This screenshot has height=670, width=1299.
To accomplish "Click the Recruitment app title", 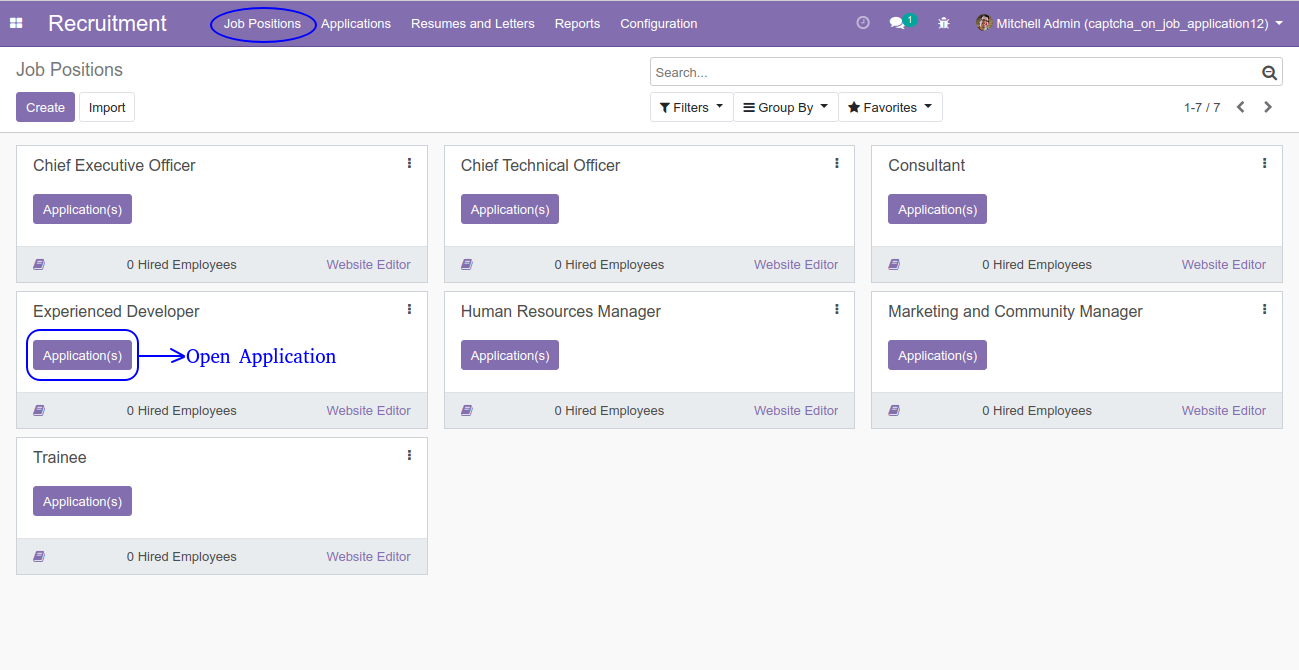I will (108, 23).
